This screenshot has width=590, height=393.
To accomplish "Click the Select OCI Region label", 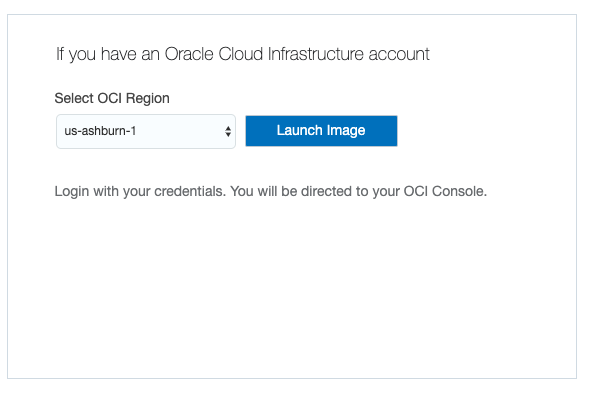I will 112,98.
